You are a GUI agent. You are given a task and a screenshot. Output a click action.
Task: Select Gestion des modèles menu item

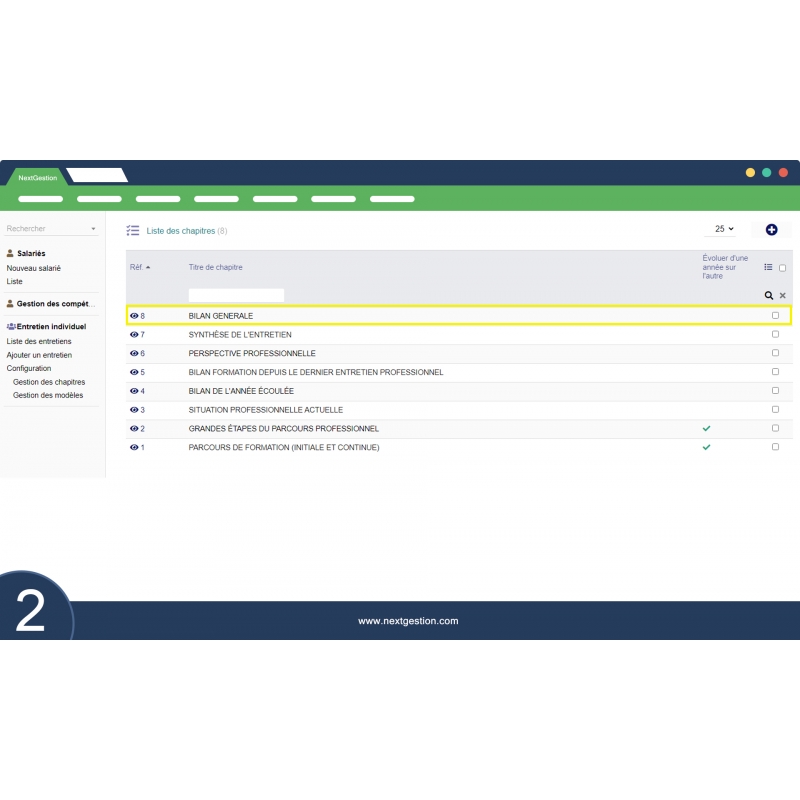coord(48,395)
